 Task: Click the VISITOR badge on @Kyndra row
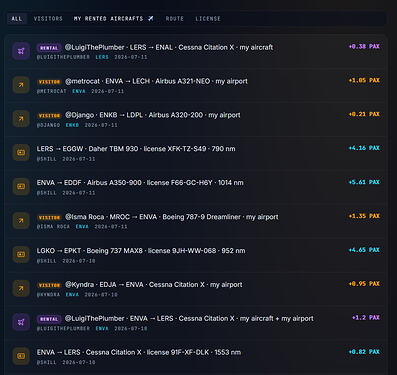(x=49, y=285)
